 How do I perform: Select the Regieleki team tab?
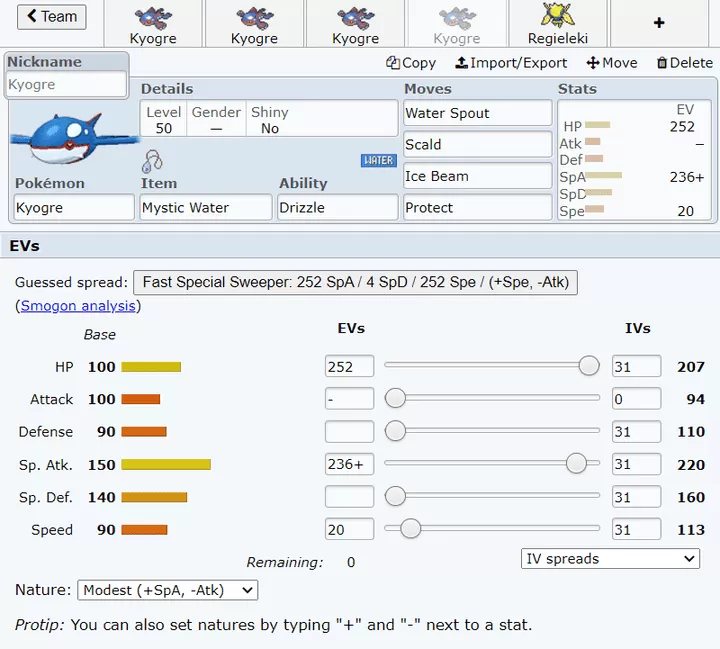(x=557, y=23)
